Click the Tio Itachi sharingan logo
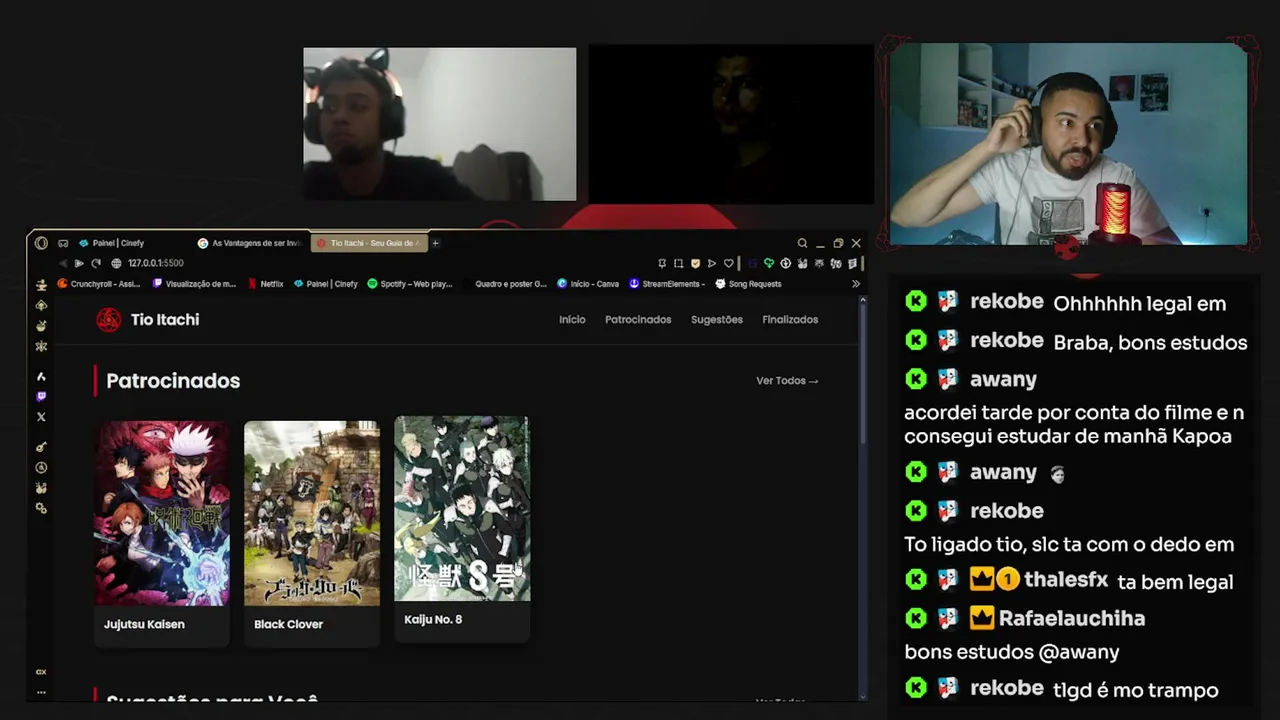Screen dimensions: 1280x720 [108, 320]
